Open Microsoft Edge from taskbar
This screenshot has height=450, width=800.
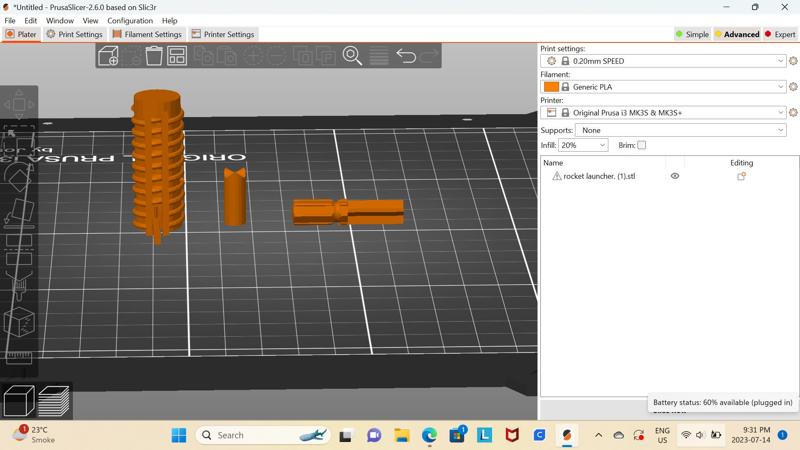tap(429, 435)
